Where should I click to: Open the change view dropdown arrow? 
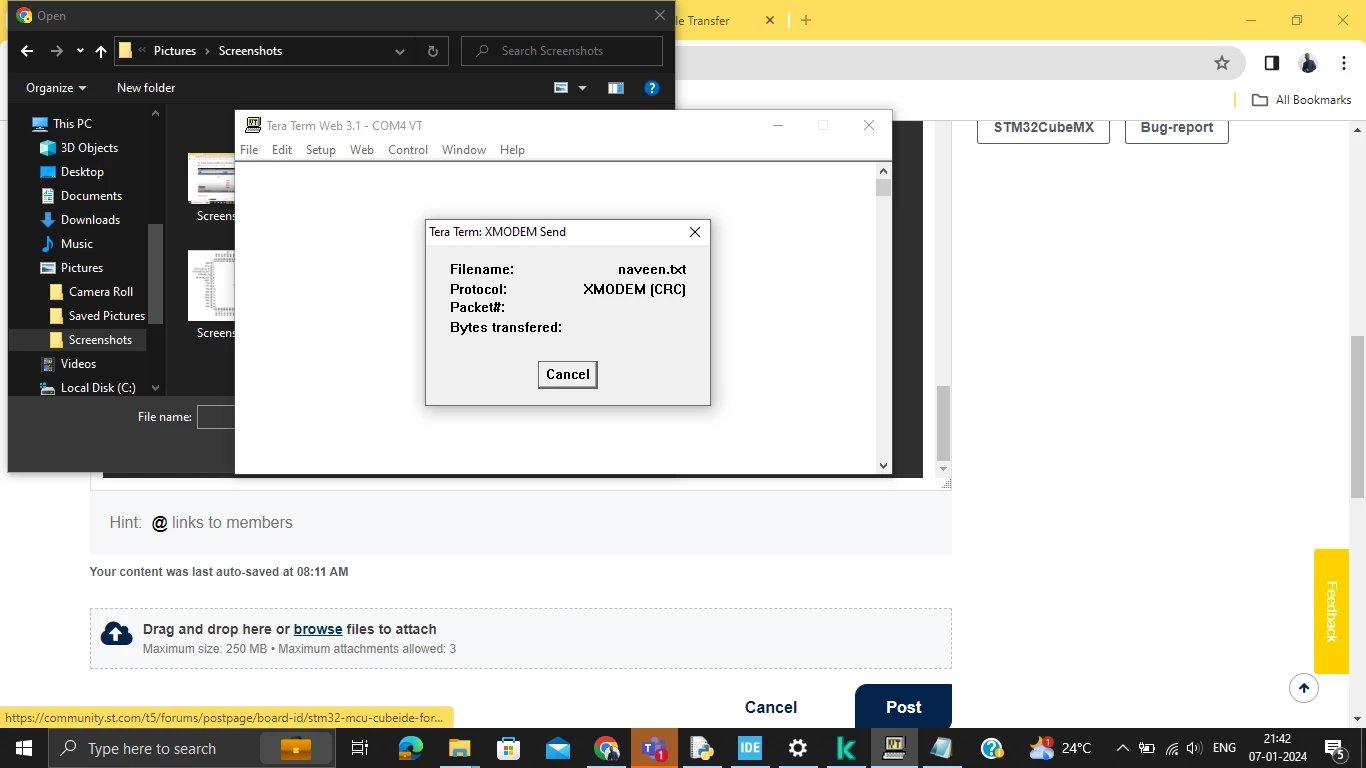point(583,88)
